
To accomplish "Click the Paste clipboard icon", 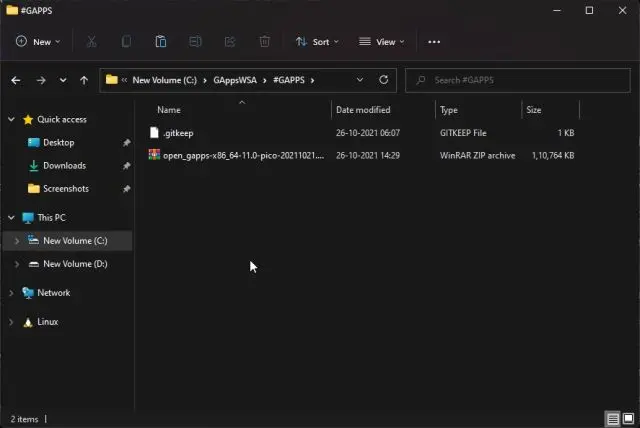I will [160, 42].
